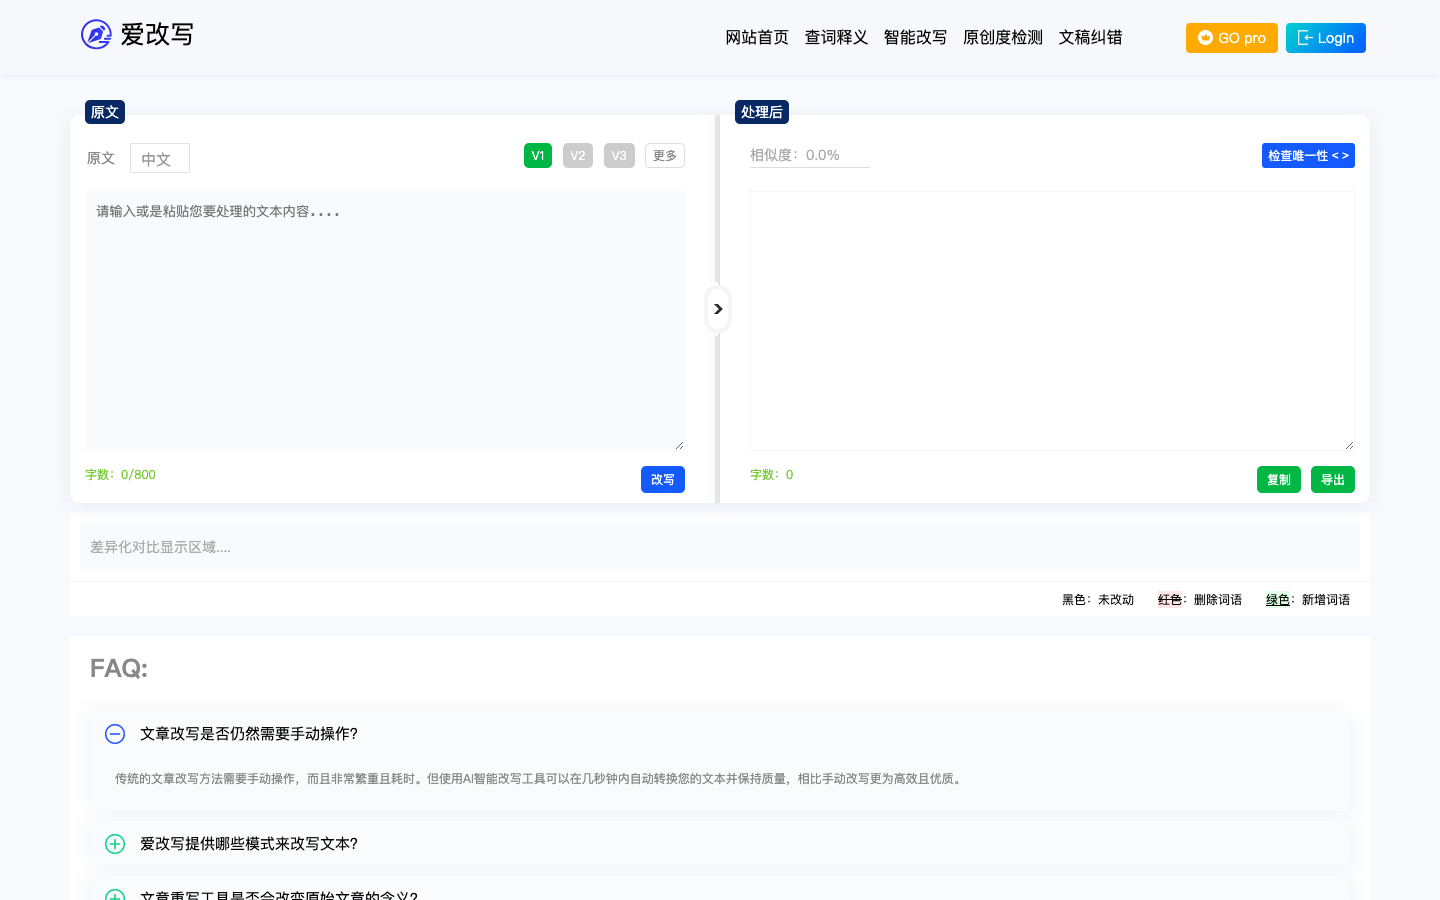
Task: Click the crown GO pro button
Action: pos(1231,38)
